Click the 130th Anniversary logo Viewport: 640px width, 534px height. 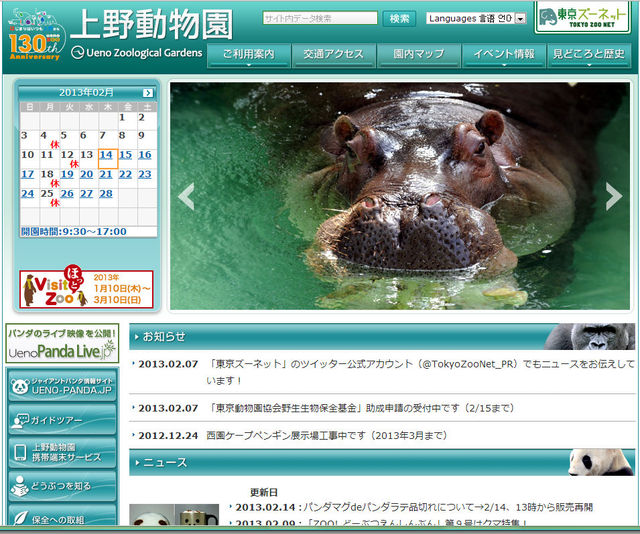(34, 35)
